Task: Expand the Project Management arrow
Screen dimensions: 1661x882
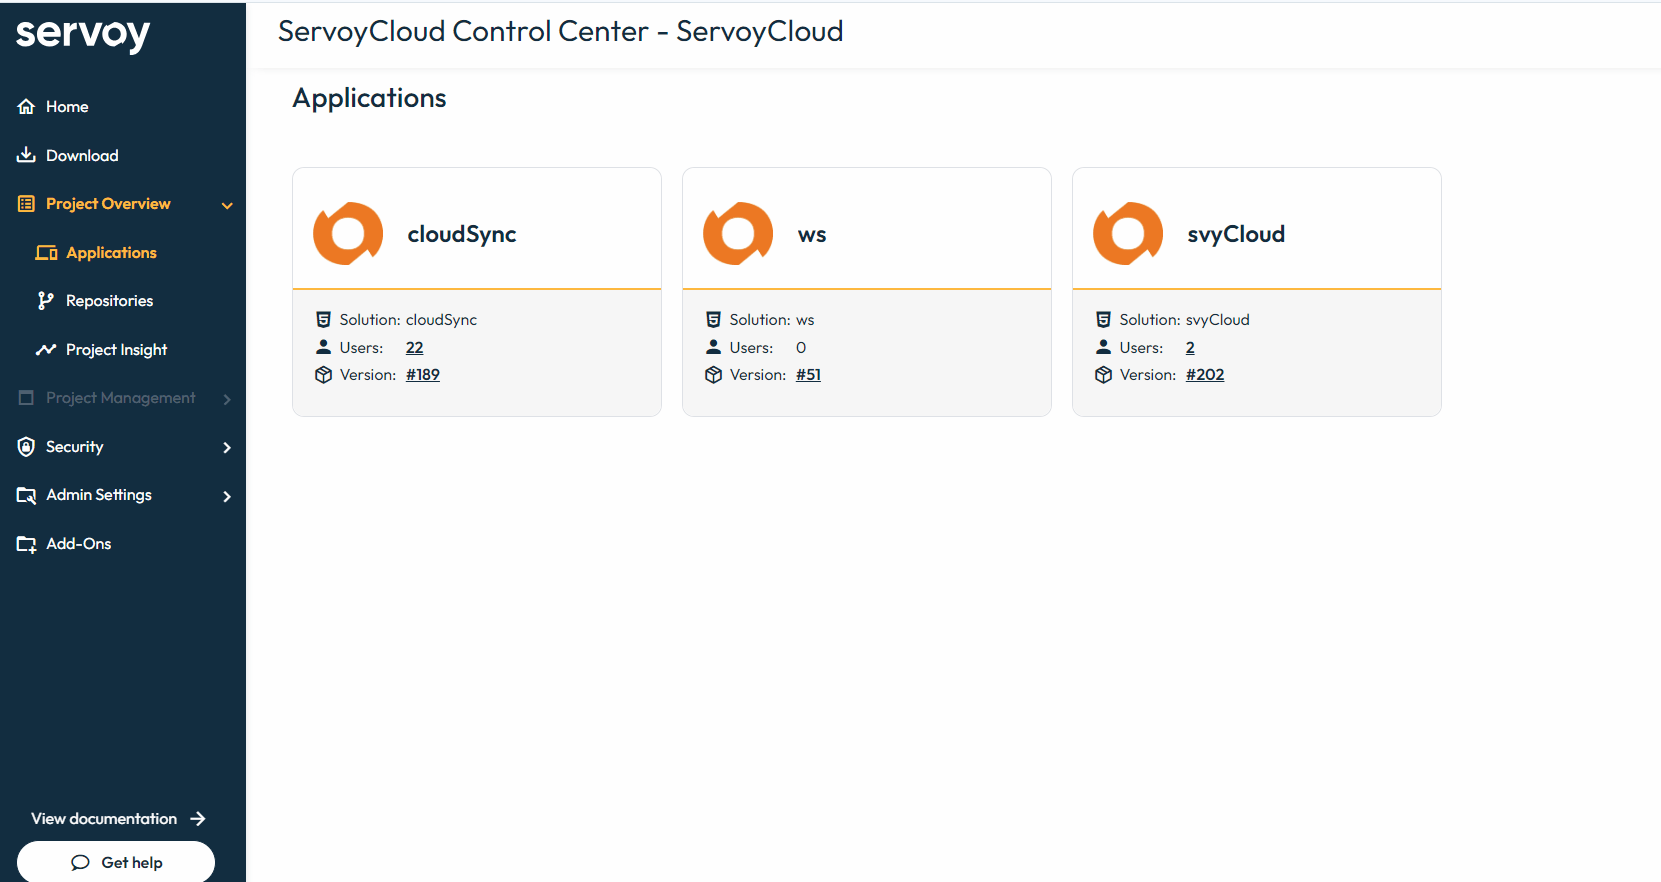Action: pos(227,399)
